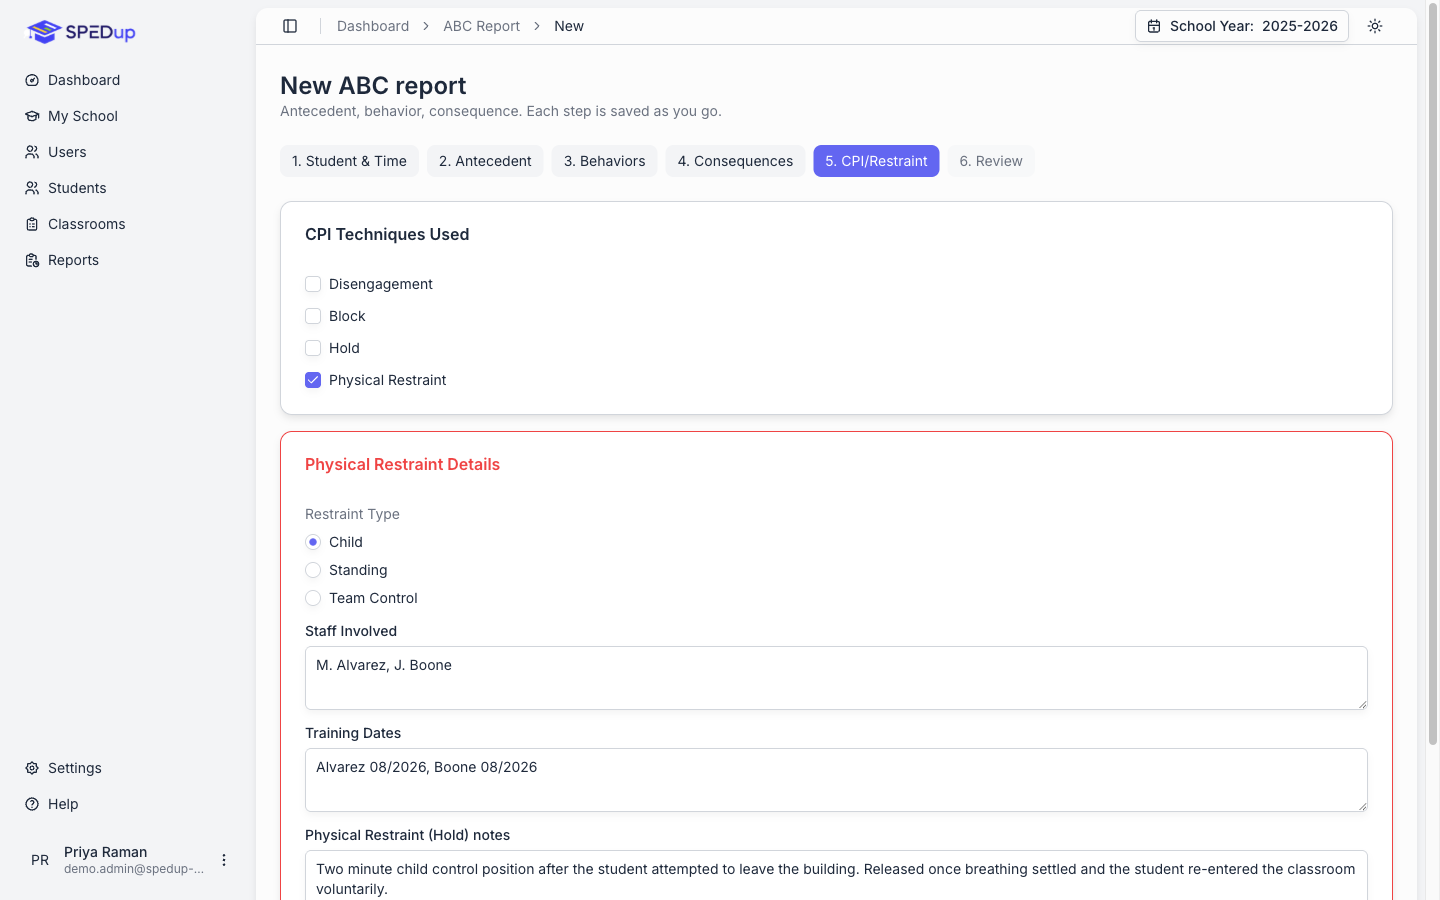Click the Restraint Type label
The width and height of the screenshot is (1440, 900).
(352, 514)
